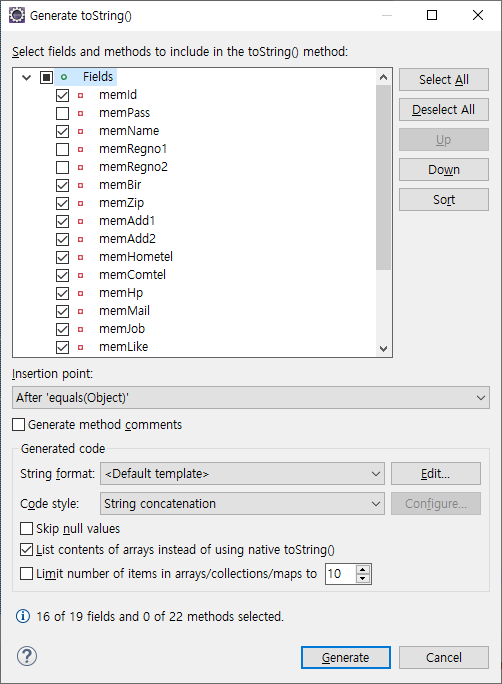Viewport: 502px width, 684px height.
Task: Click the red field icon beside memJob
Action: pyautogui.click(x=80, y=329)
